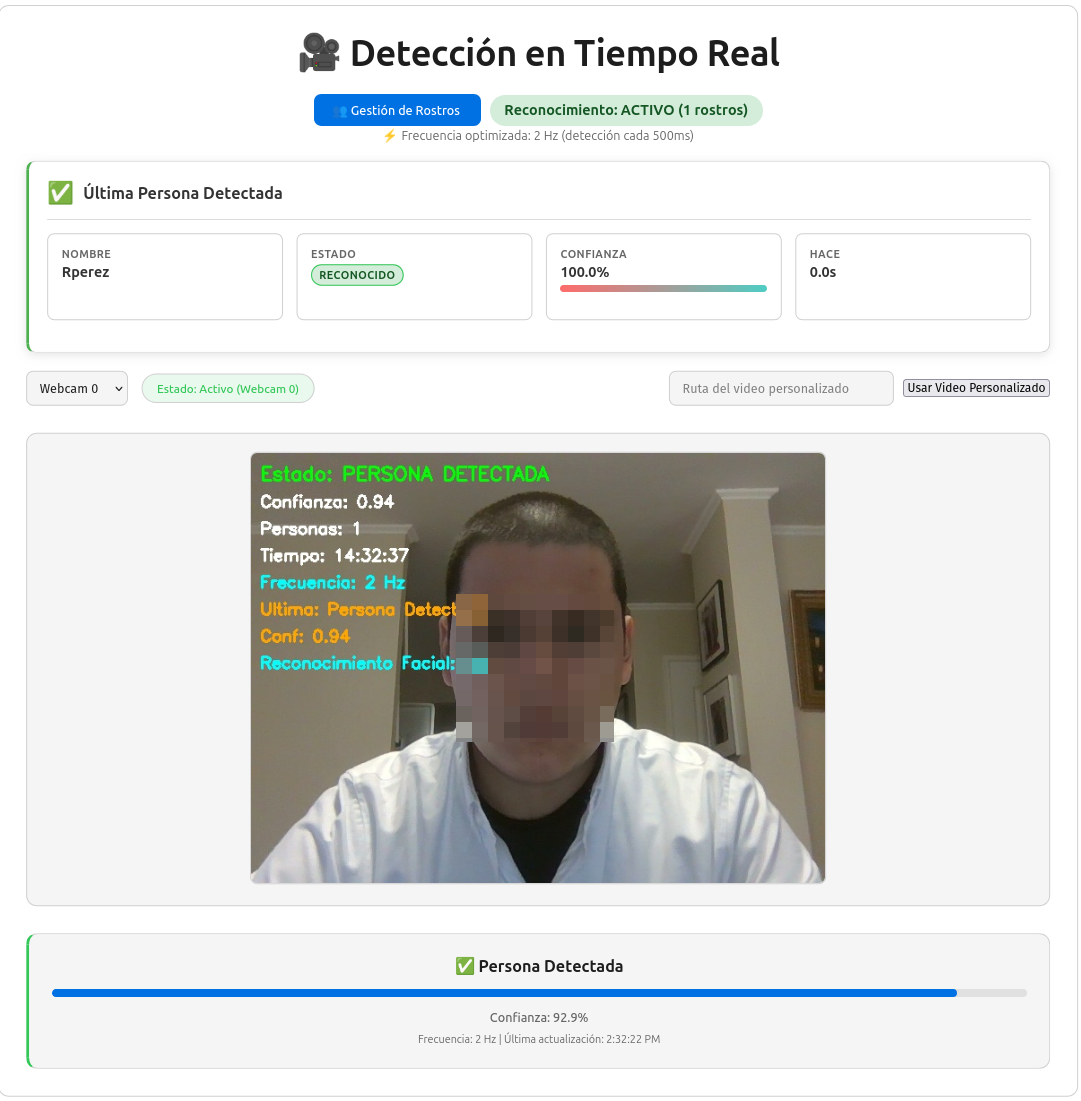Image resolution: width=1081 pixels, height=1101 pixels.
Task: Click the lightning bolt icon near frequency text
Action: click(390, 136)
